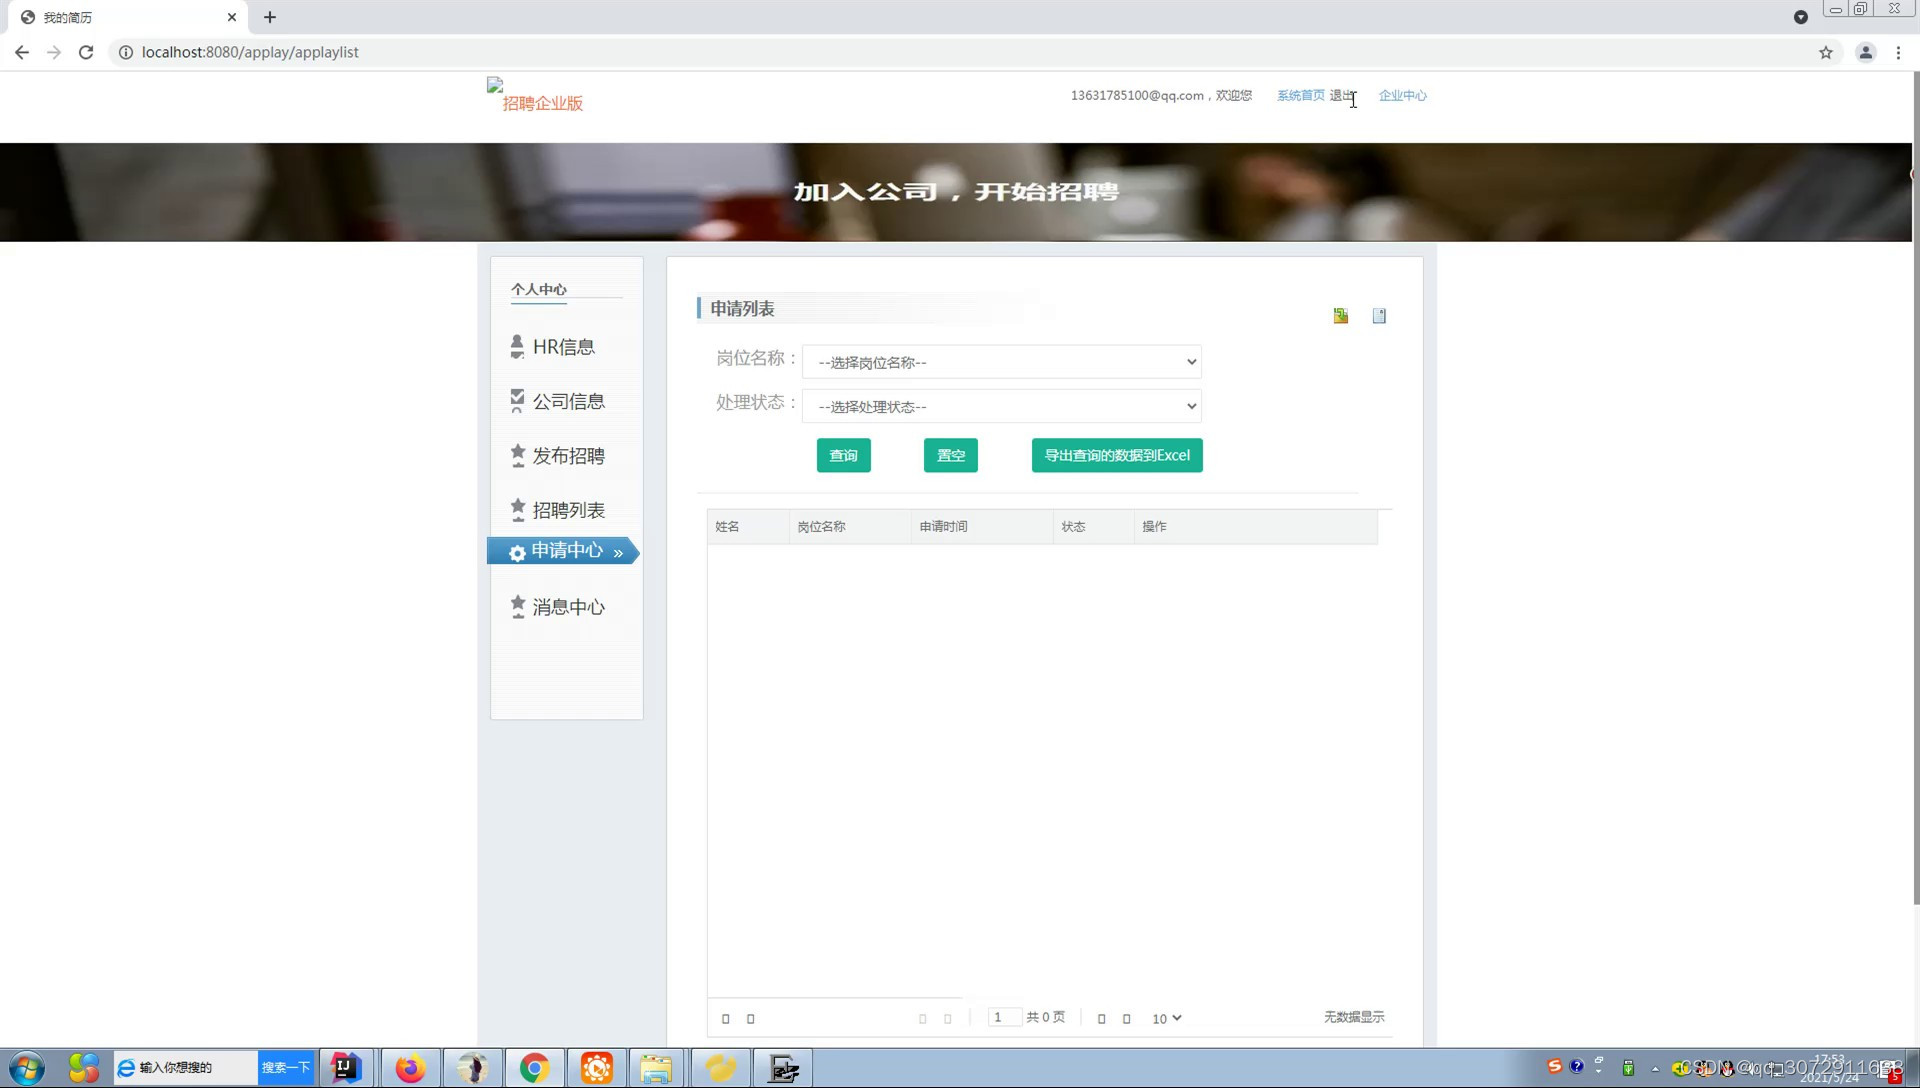Select the 我的简历 browser tab
The width and height of the screenshot is (1920, 1088).
pos(128,17)
